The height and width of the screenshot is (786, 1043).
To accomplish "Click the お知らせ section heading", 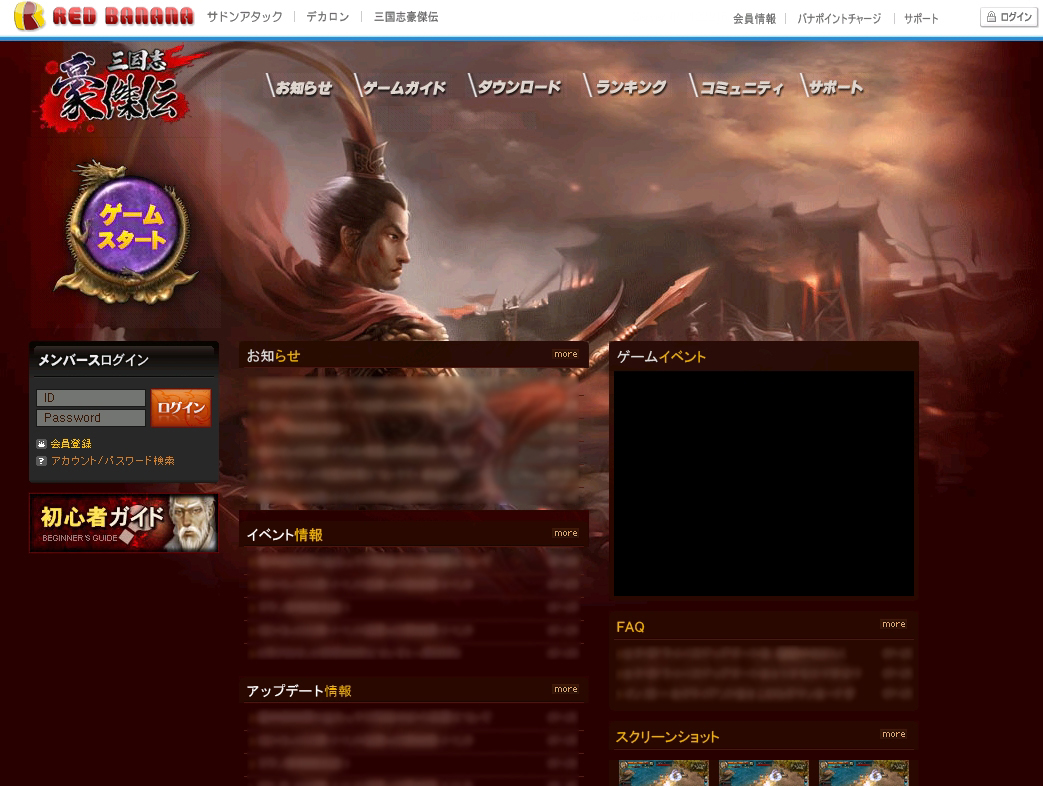I will coord(273,356).
